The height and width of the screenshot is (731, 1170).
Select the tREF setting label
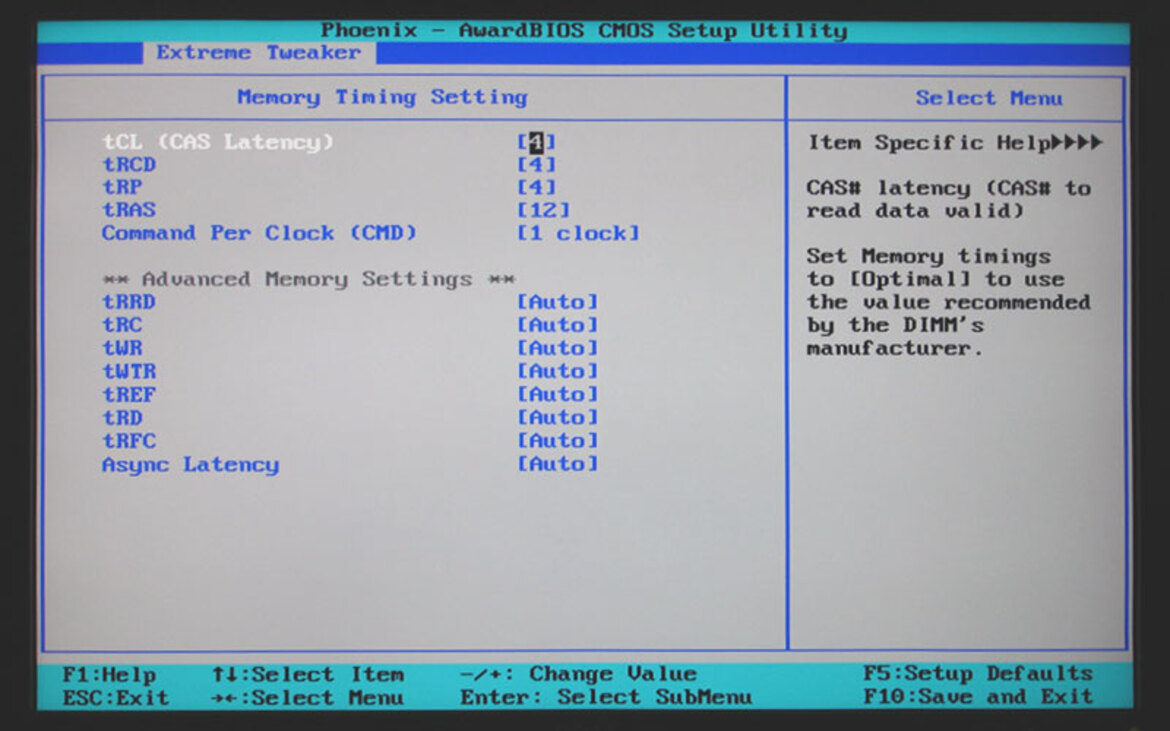coord(129,395)
